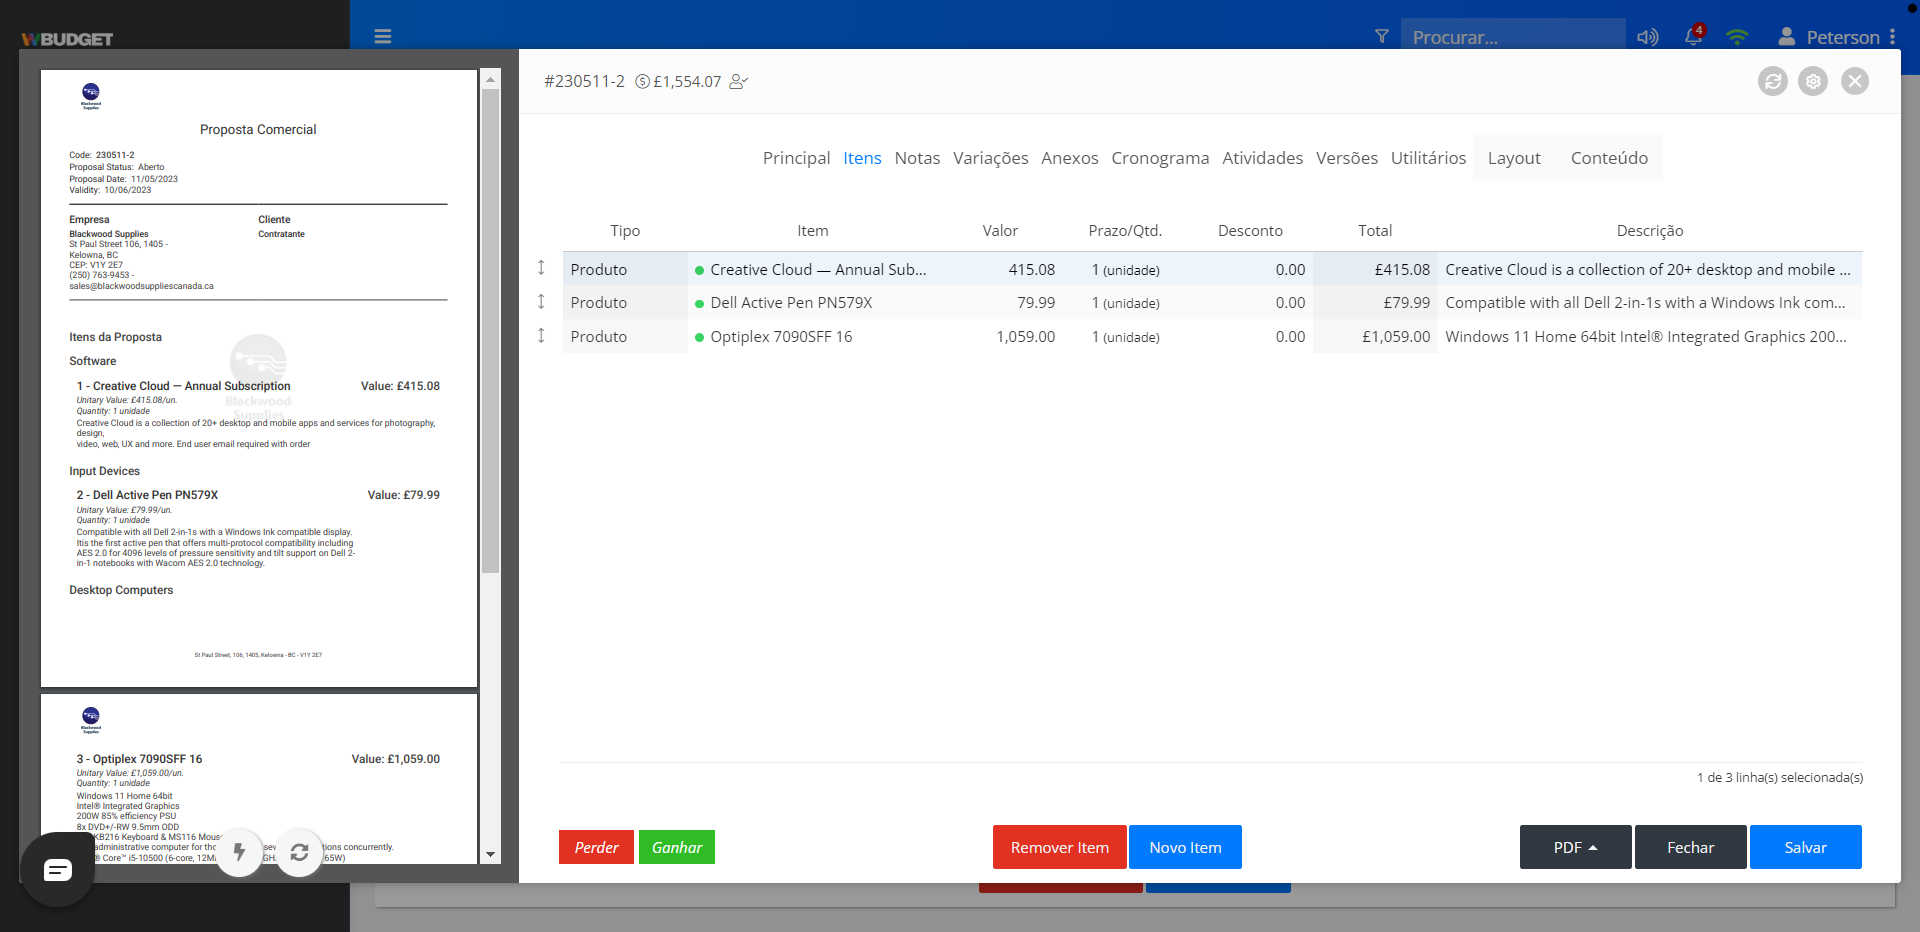Image resolution: width=1920 pixels, height=932 pixels.
Task: Click the green status dot for Dell Active Pen
Action: click(x=700, y=304)
